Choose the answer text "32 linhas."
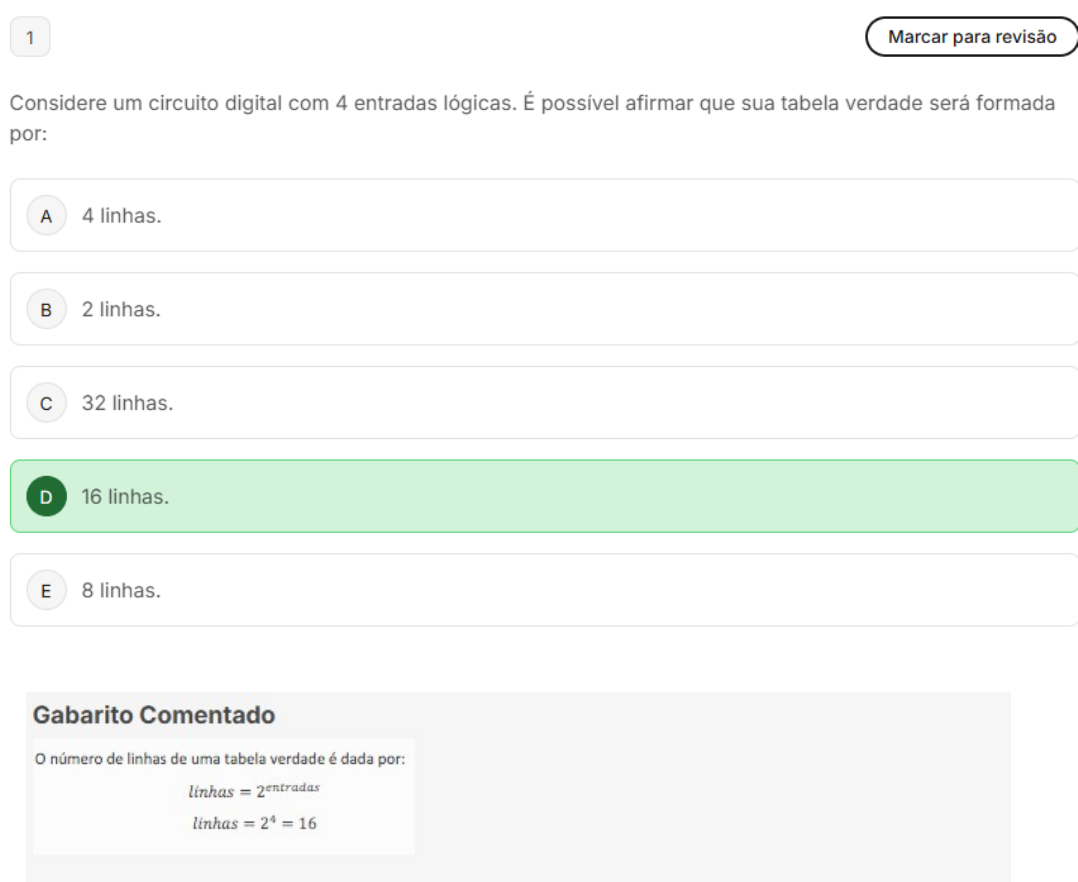 (x=127, y=404)
